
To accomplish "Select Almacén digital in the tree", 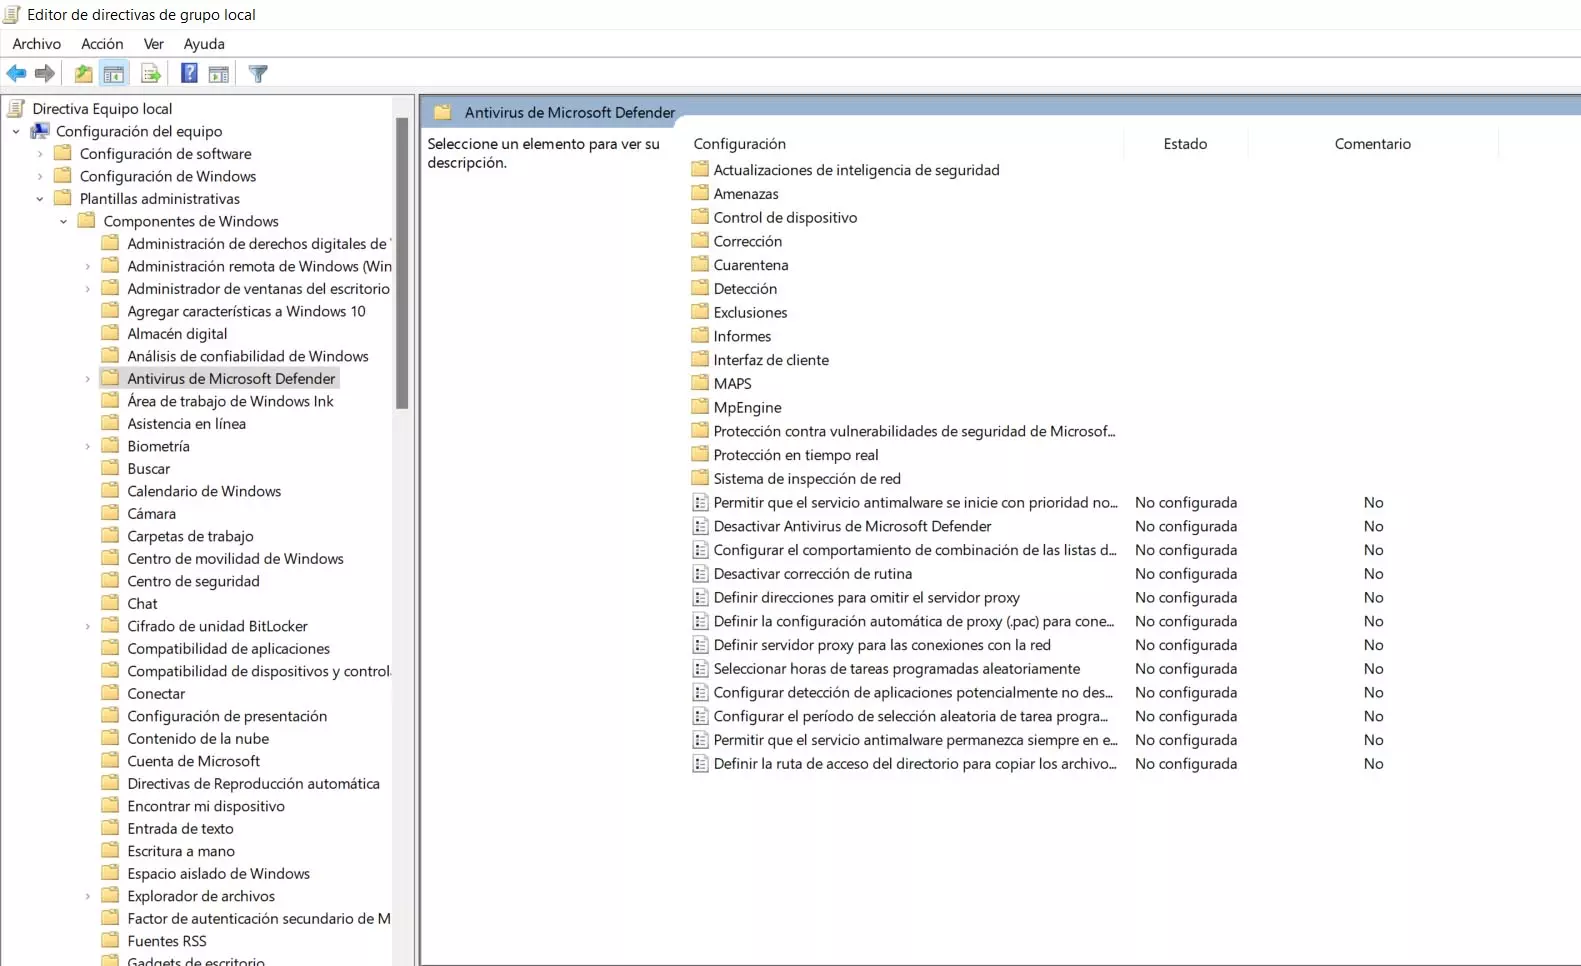I will pos(177,333).
